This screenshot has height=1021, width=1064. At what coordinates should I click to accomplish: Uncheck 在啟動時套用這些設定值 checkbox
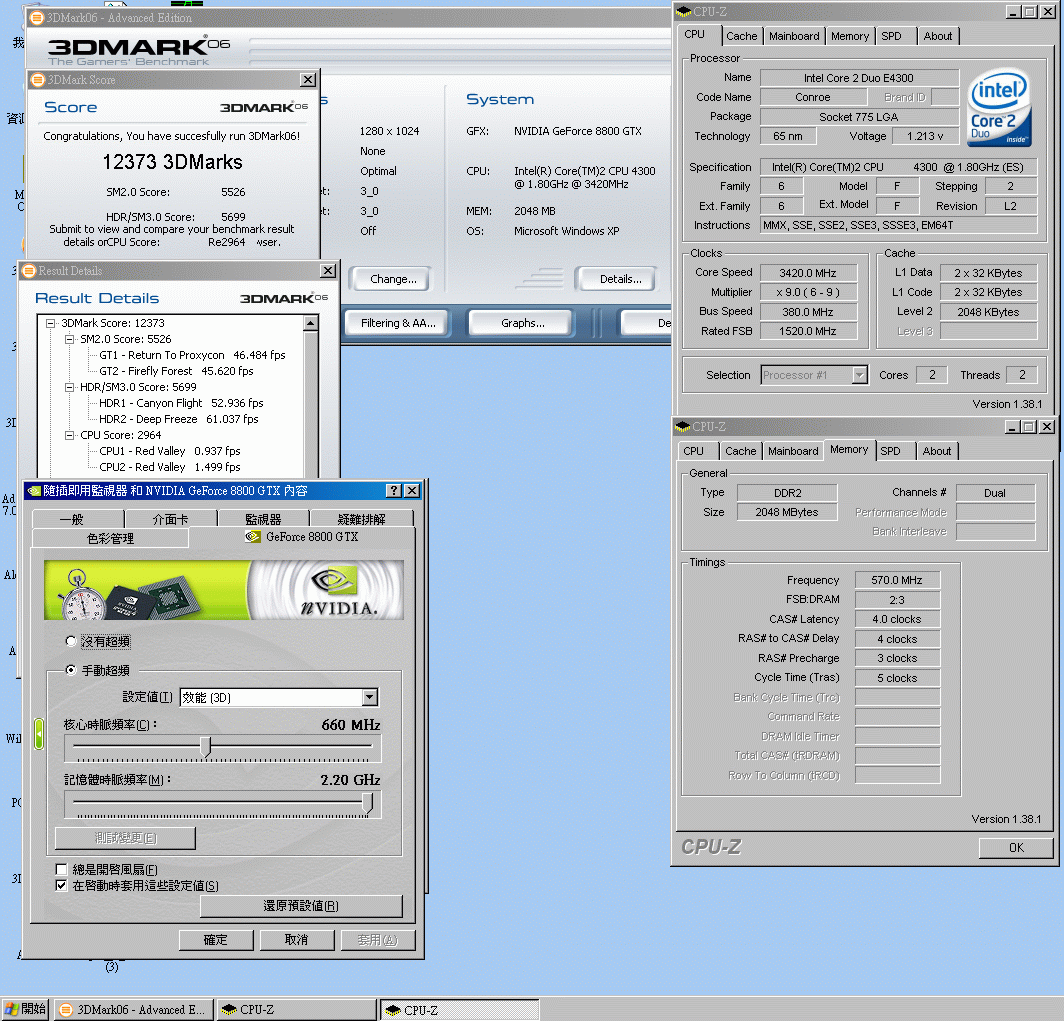61,885
